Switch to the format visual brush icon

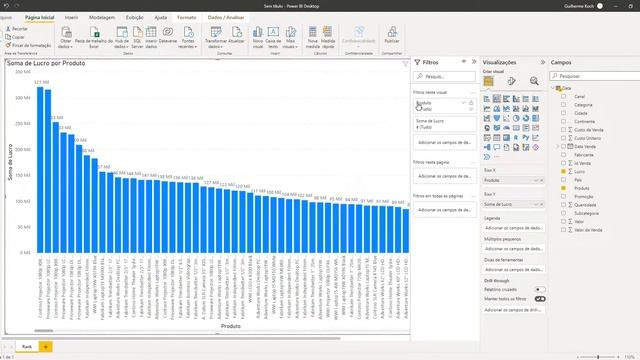pyautogui.click(x=511, y=81)
